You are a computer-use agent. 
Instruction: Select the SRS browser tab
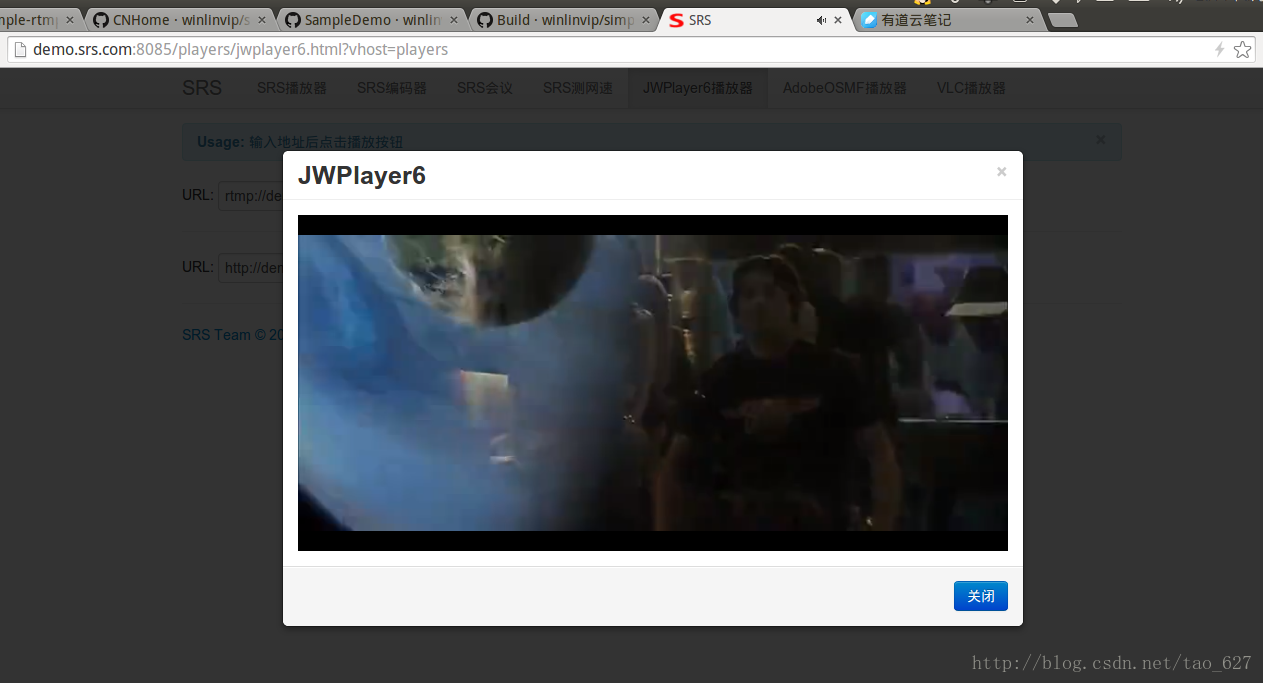(x=755, y=20)
